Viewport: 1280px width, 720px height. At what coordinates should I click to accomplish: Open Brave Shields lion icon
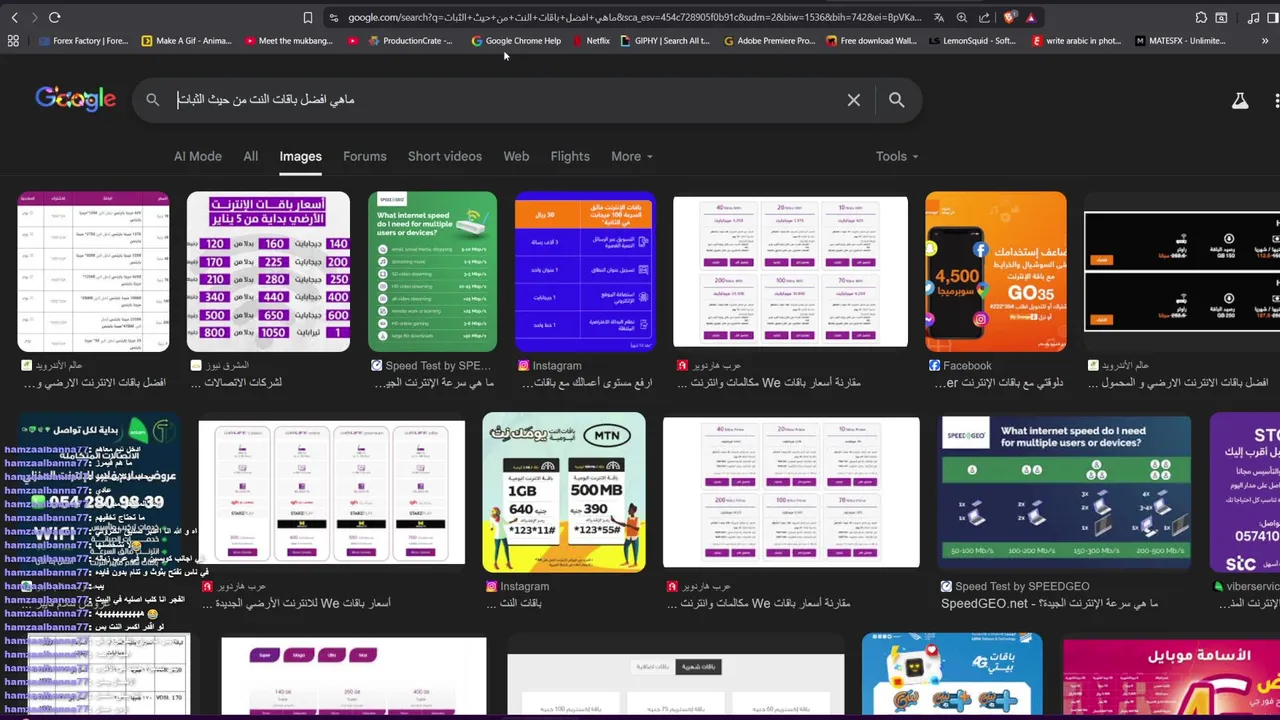[1009, 17]
